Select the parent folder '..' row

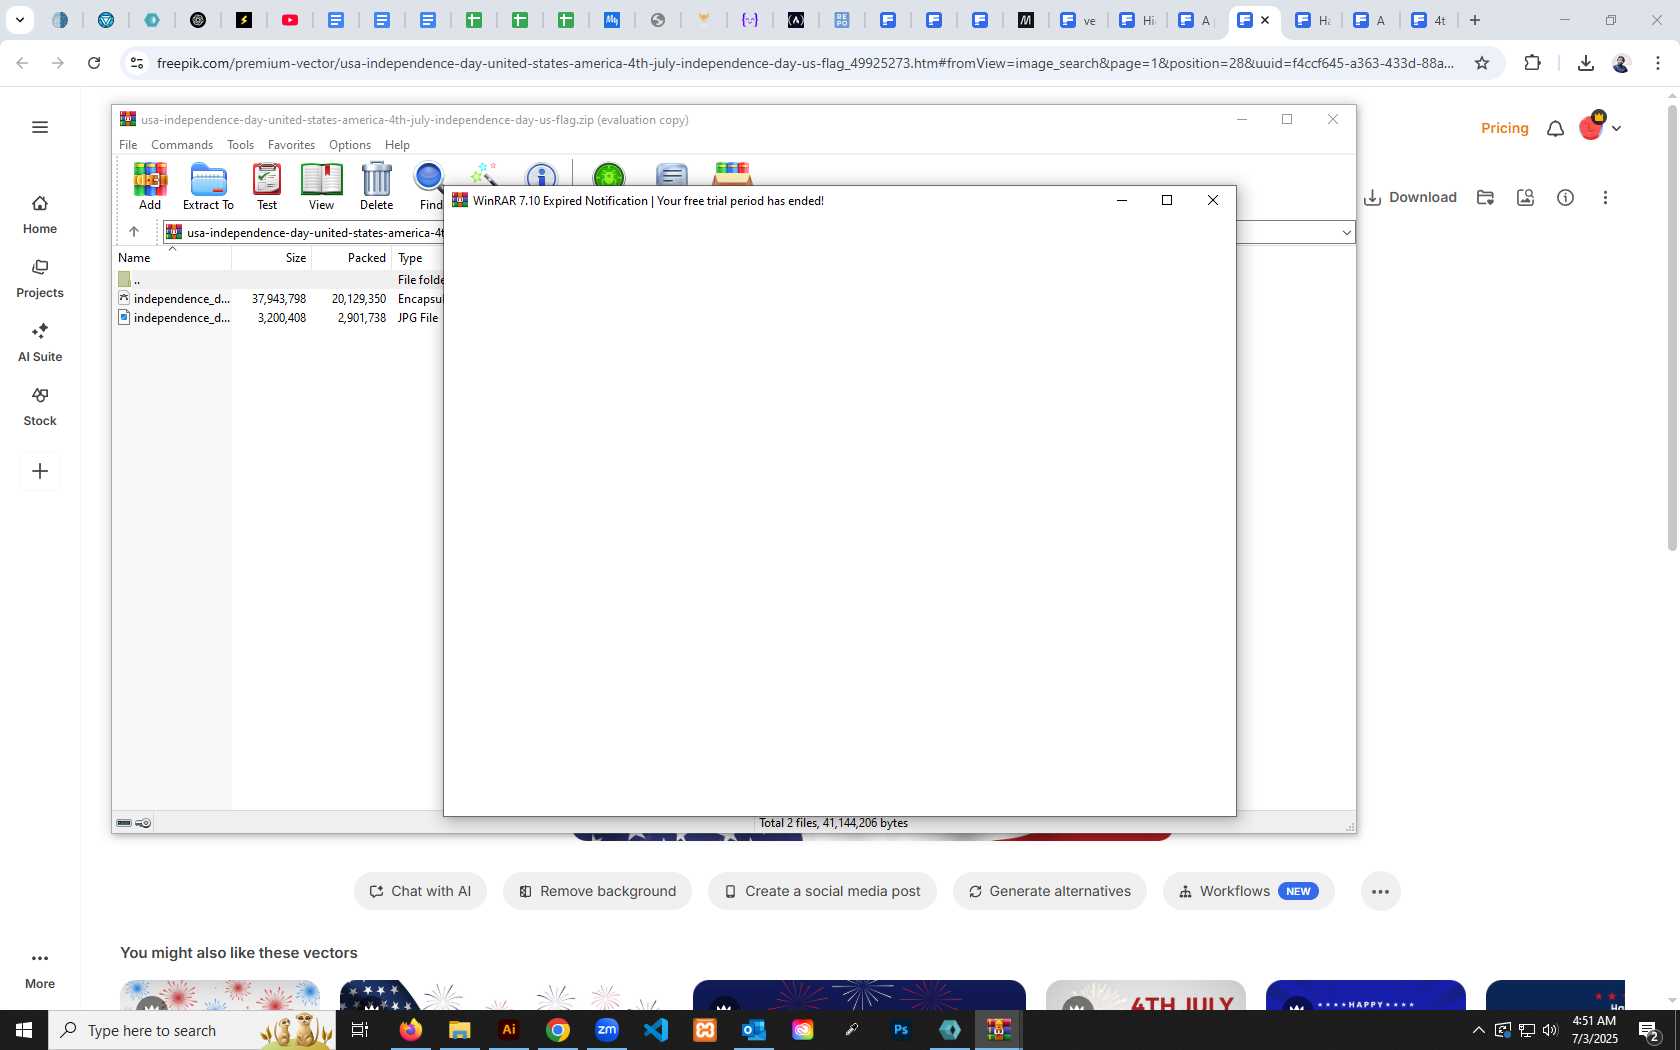pos(278,280)
